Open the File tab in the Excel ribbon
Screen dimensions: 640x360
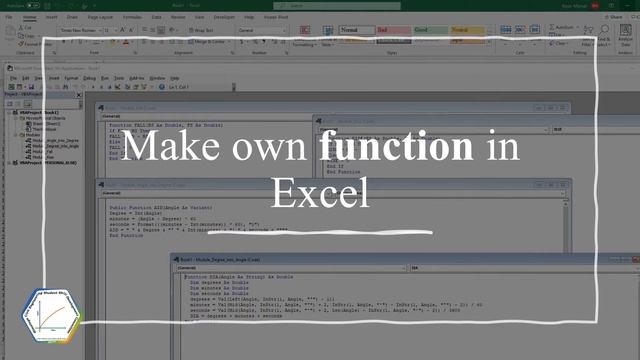[9, 17]
